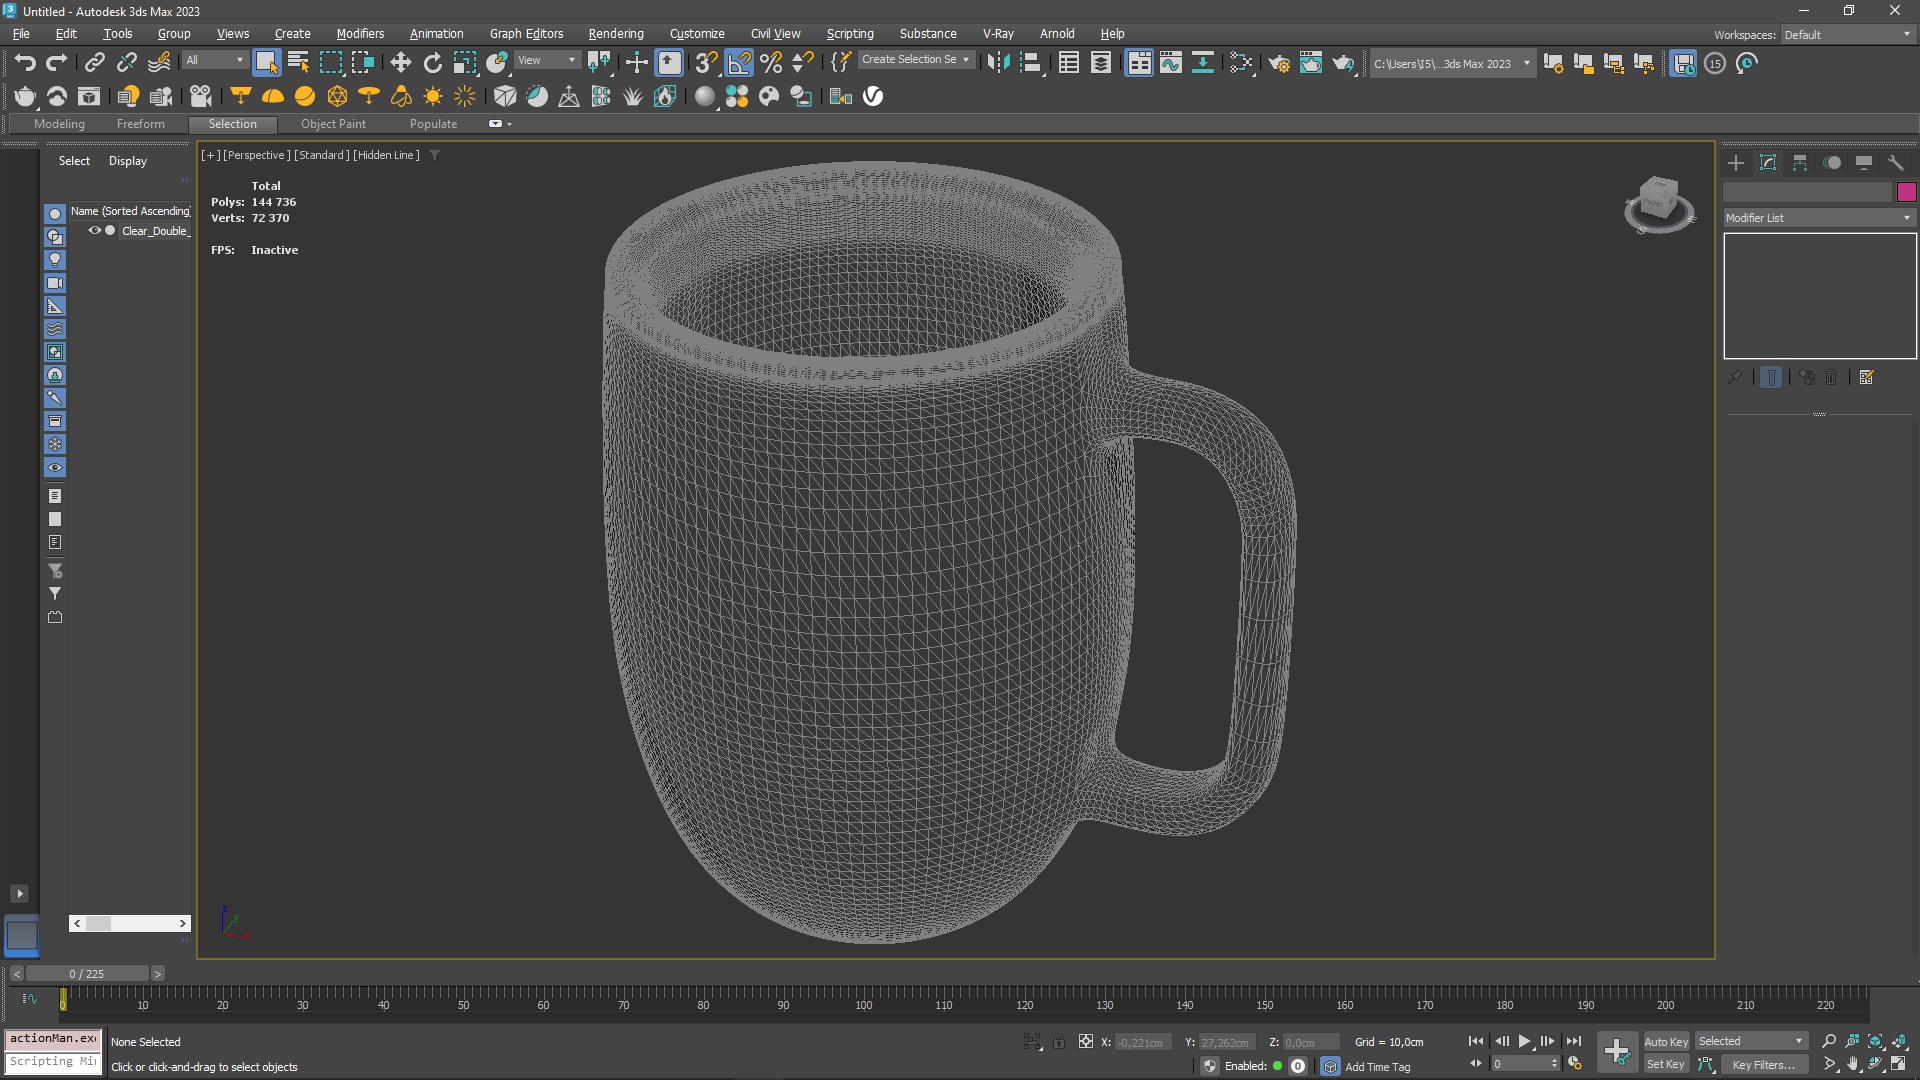This screenshot has height=1080, width=1920.
Task: Go to the animation start frame
Action: (x=1476, y=1041)
